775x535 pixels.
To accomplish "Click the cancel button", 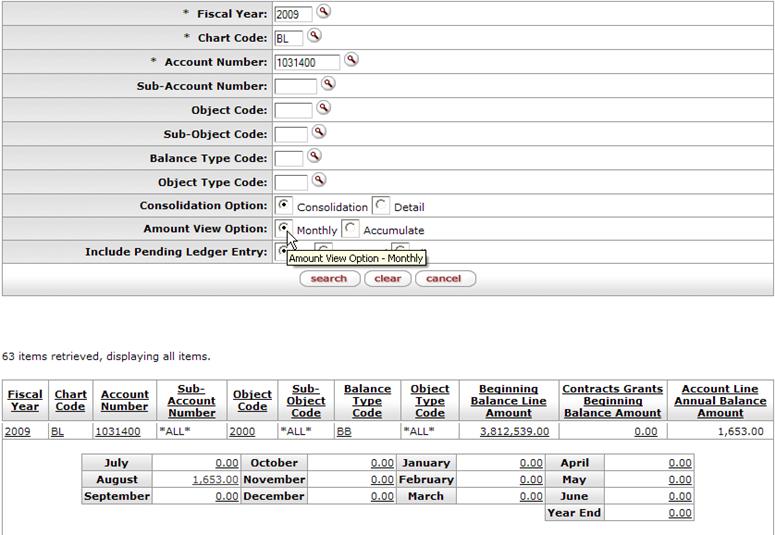I will click(x=445, y=278).
